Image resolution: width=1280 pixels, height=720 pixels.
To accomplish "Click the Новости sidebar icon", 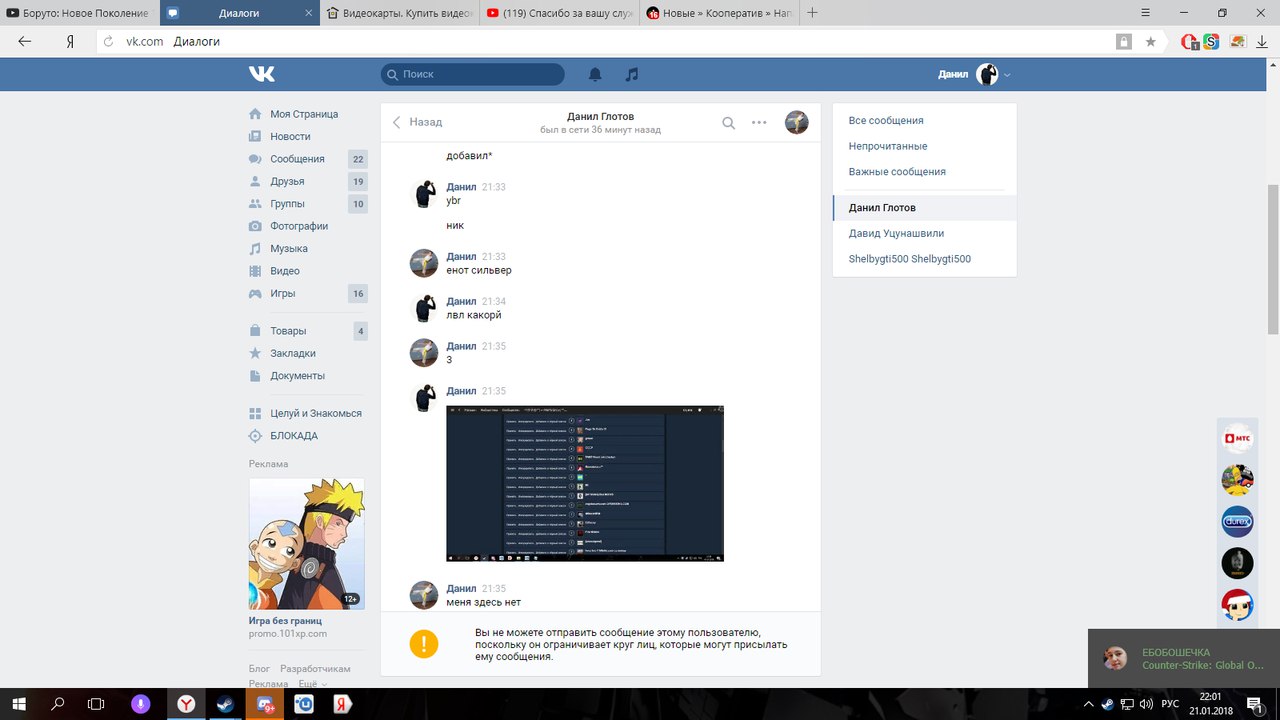I will pyautogui.click(x=255, y=136).
